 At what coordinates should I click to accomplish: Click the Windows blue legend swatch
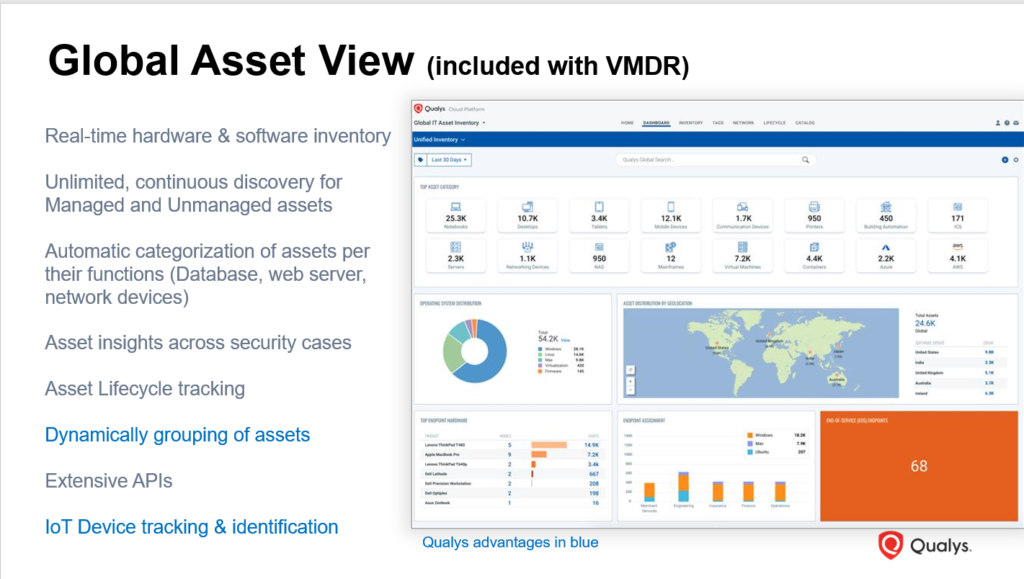540,349
